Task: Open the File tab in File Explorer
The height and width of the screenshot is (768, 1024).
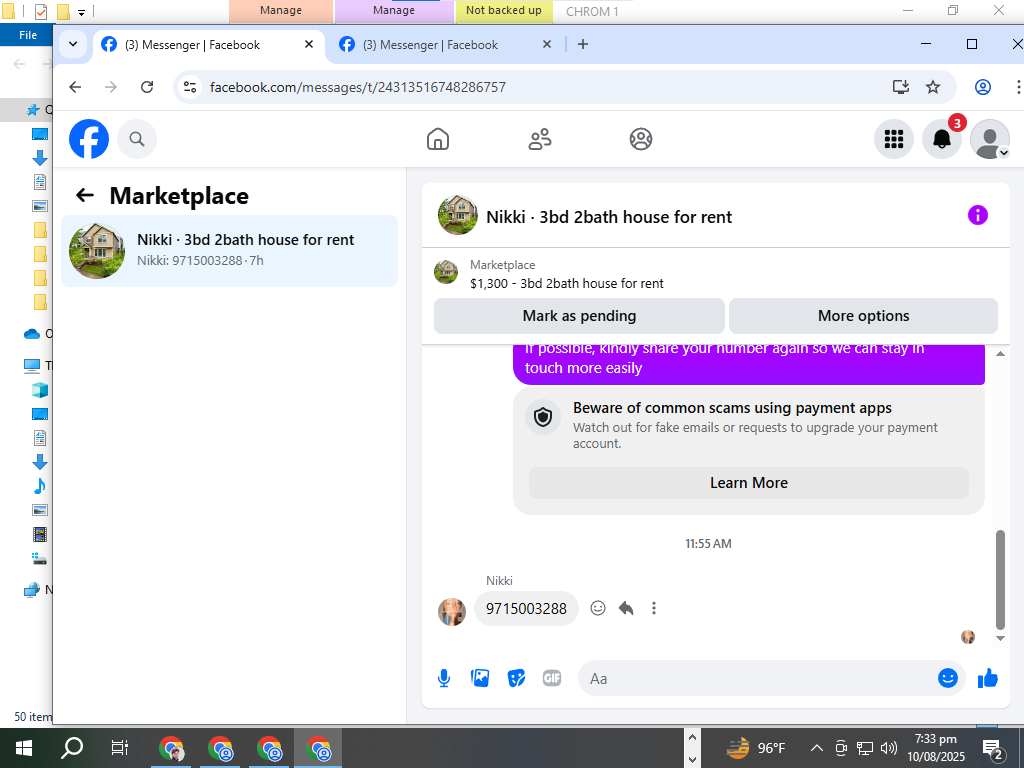Action: [x=27, y=35]
